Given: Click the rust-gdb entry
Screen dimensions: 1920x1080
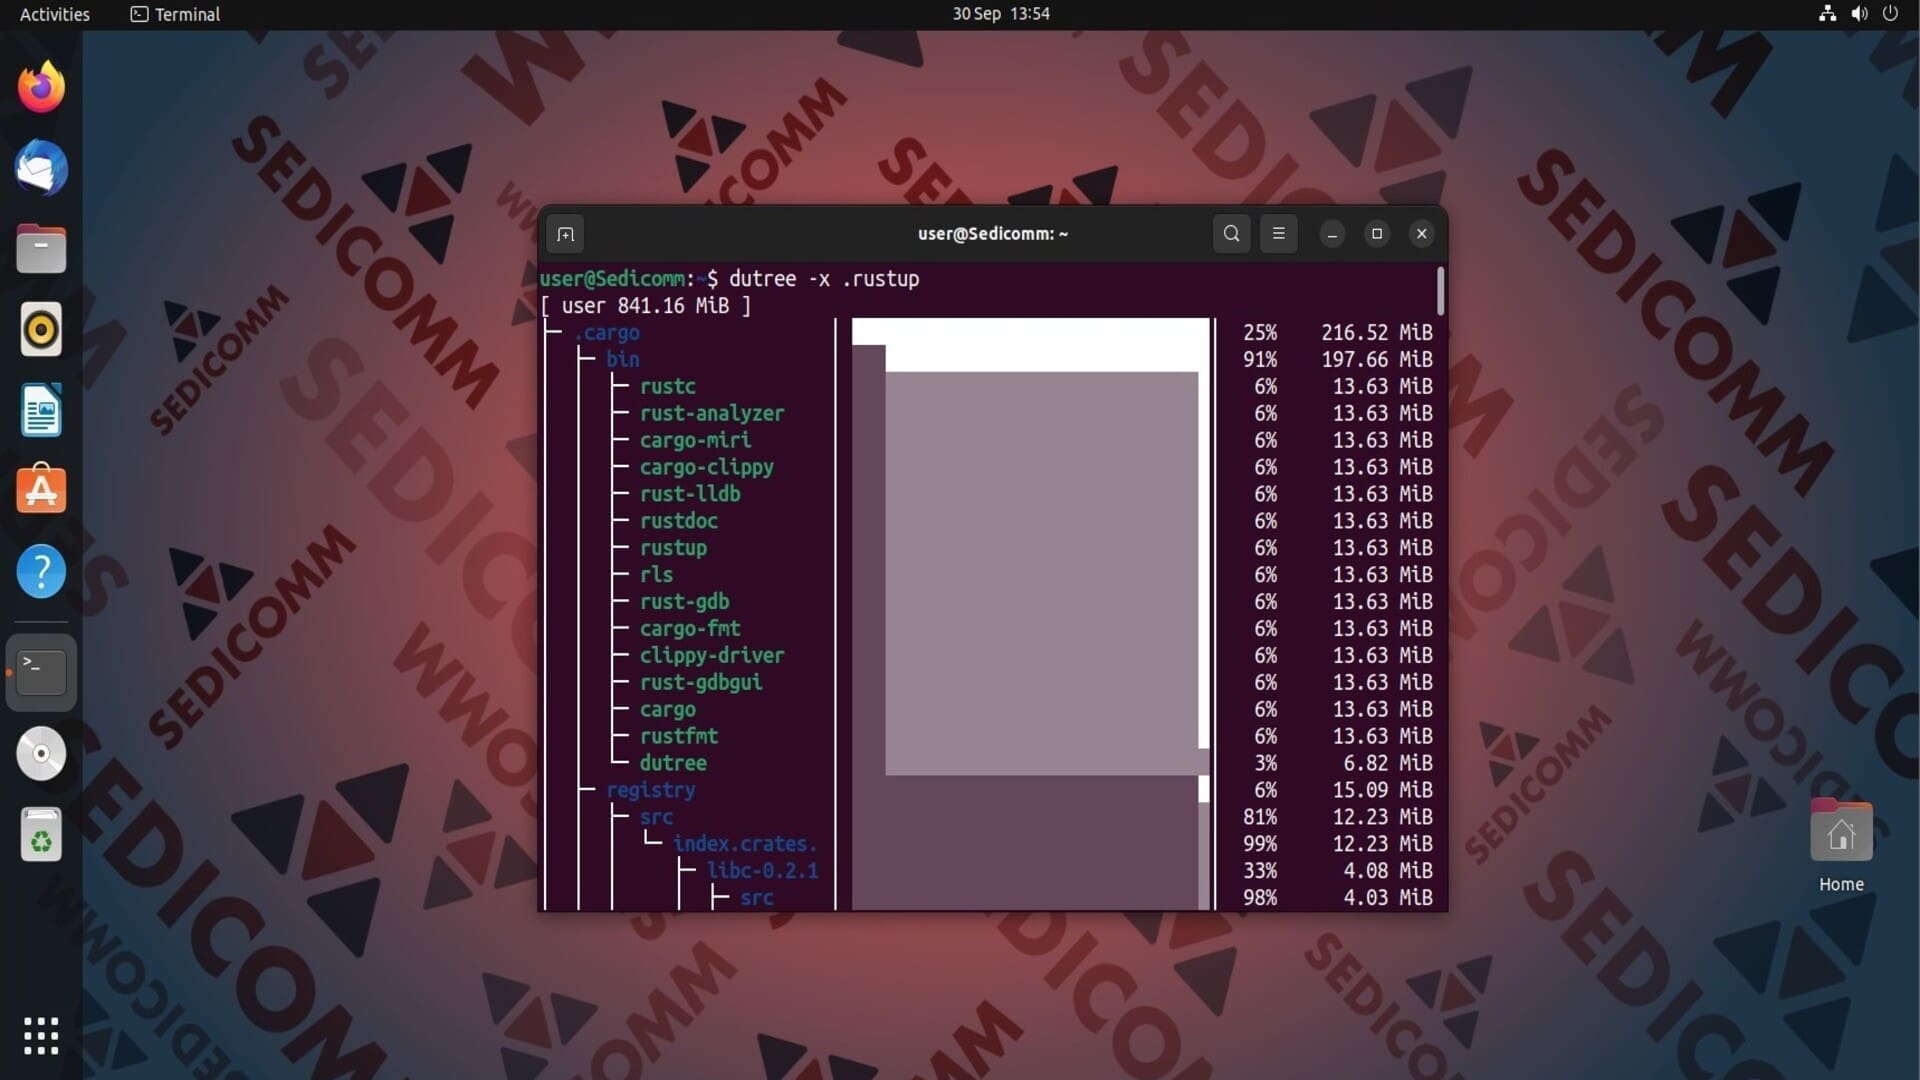Looking at the screenshot, I should coord(684,602).
